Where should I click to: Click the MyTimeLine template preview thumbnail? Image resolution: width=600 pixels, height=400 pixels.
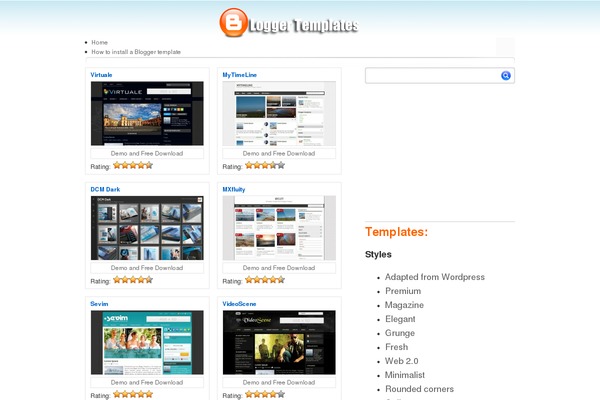[x=279, y=113]
